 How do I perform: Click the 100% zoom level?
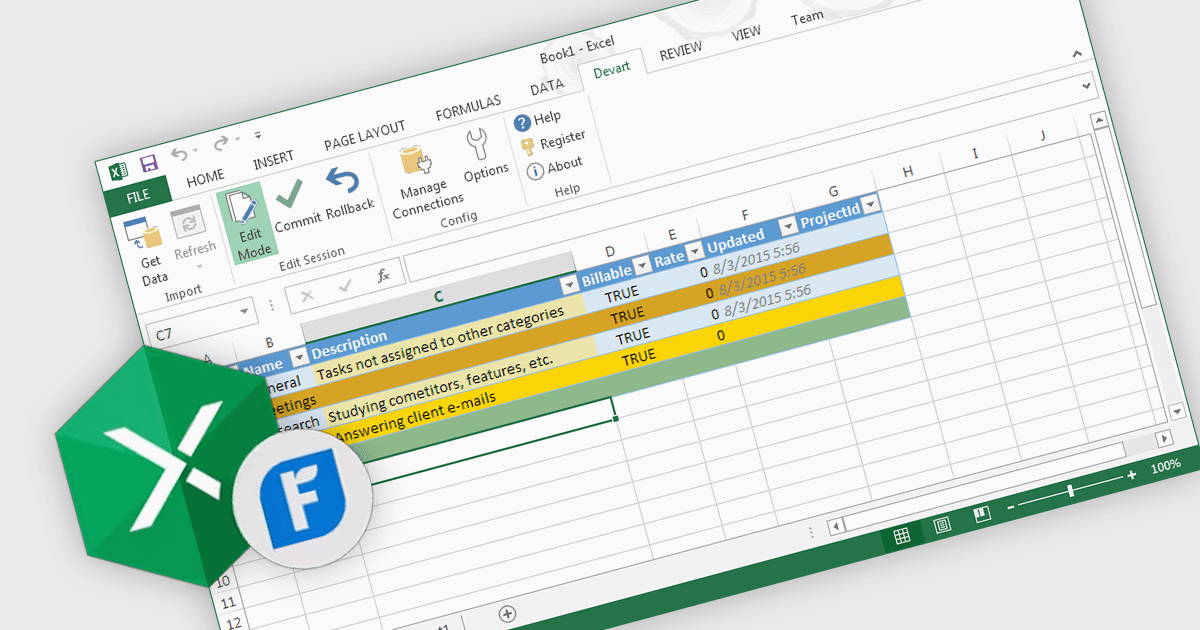[1165, 466]
